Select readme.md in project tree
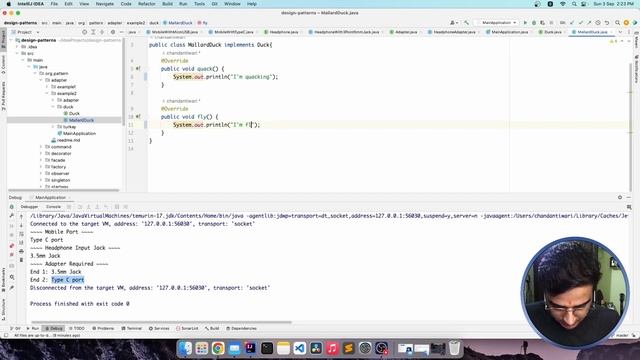Screen dimensions: 640x360 (66, 140)
